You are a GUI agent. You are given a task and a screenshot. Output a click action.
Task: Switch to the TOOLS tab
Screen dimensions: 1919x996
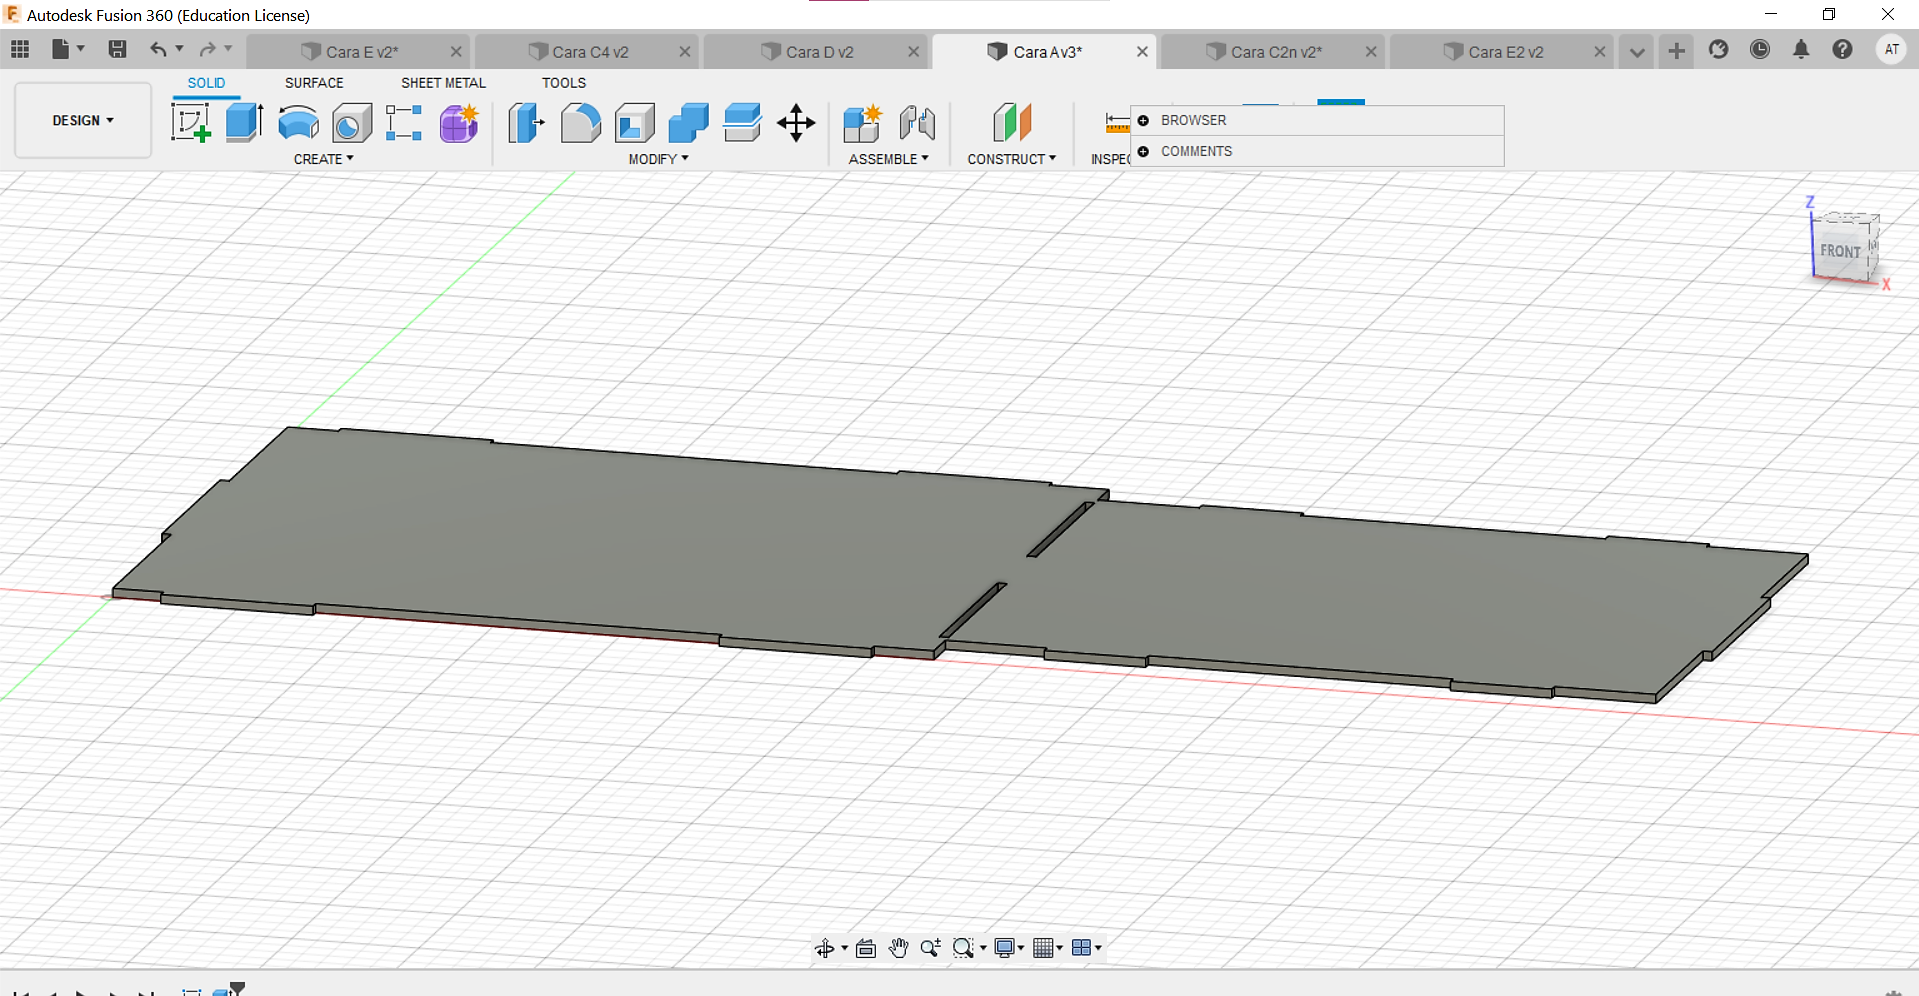pyautogui.click(x=564, y=83)
